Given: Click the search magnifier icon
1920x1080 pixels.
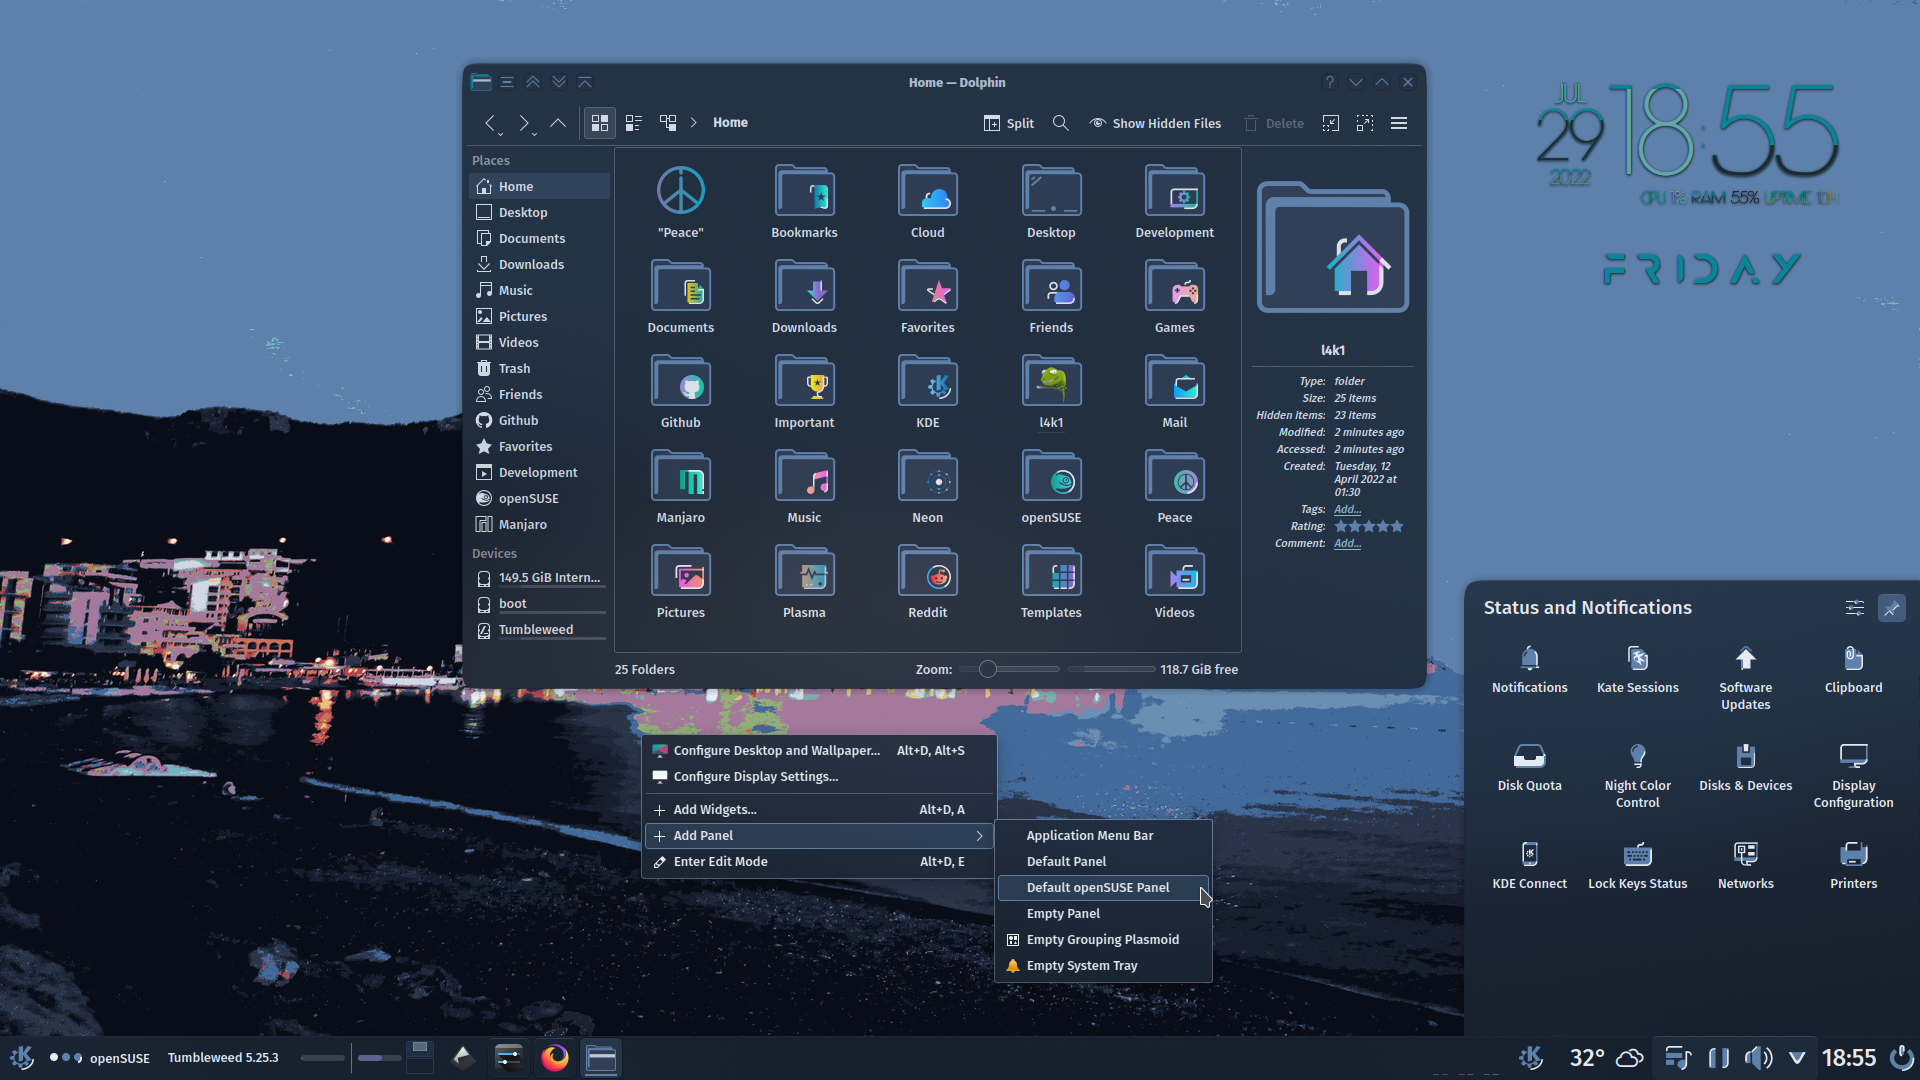Looking at the screenshot, I should click(1061, 123).
